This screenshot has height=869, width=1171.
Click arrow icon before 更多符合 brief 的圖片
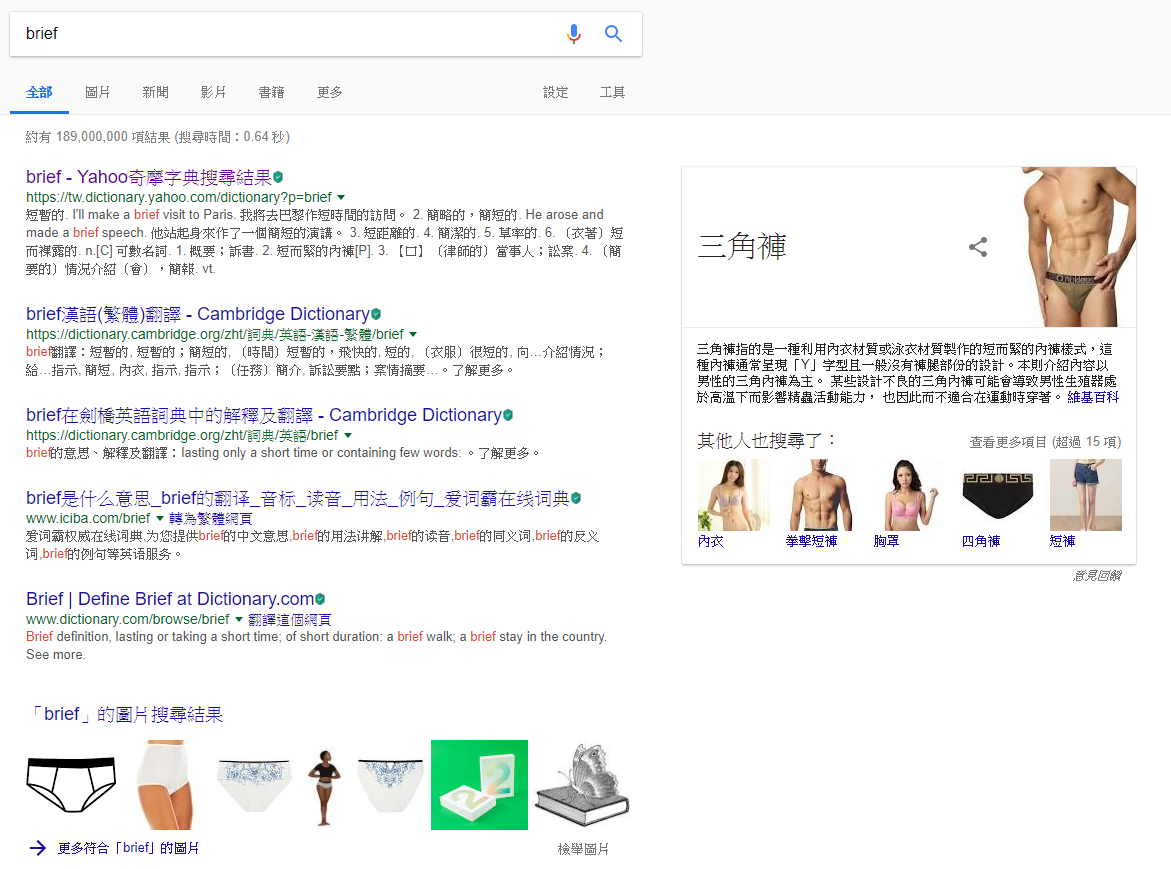[37, 848]
